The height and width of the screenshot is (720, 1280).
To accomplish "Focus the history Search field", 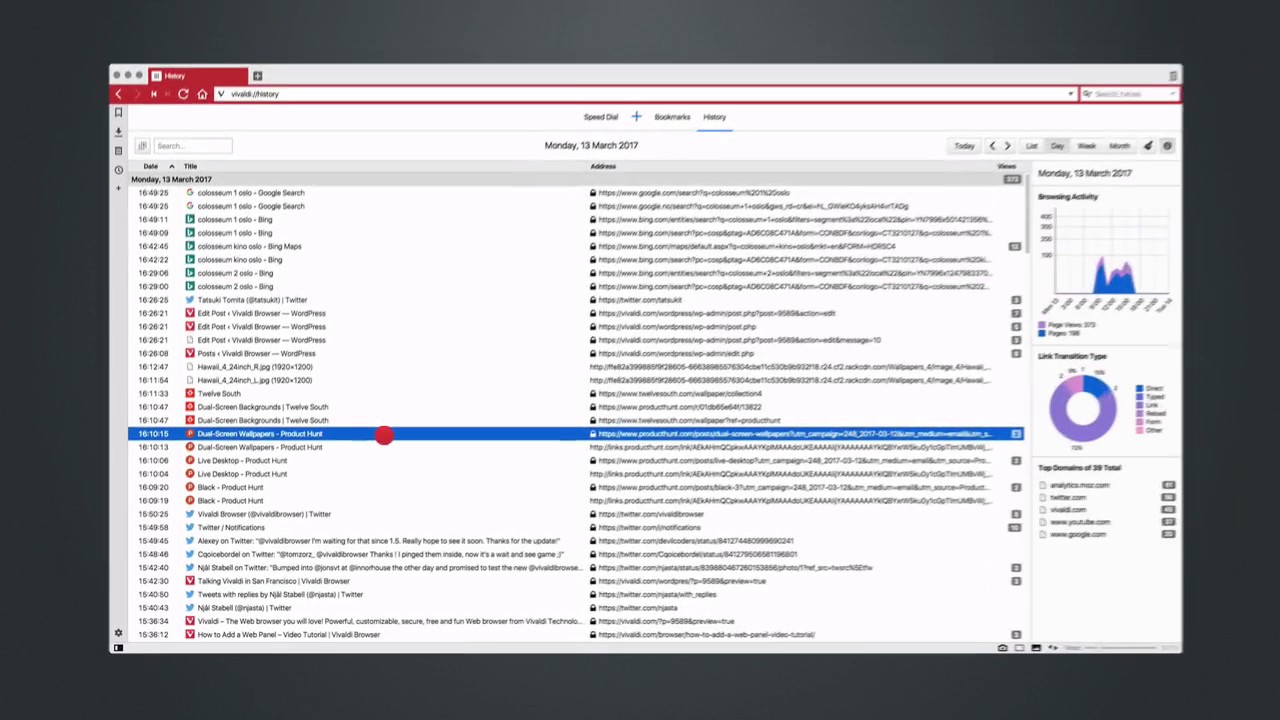I will point(193,146).
